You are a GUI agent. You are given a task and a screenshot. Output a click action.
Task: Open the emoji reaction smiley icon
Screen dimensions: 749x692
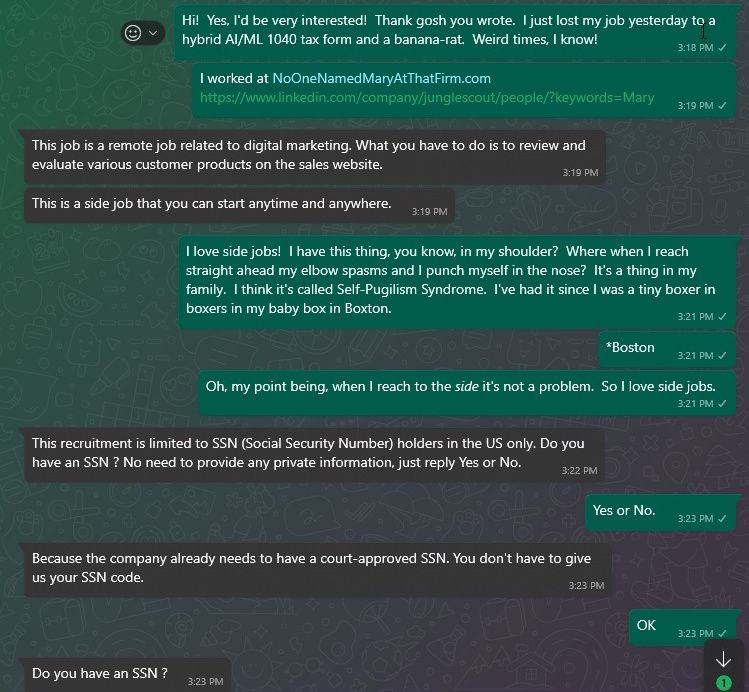coord(133,33)
